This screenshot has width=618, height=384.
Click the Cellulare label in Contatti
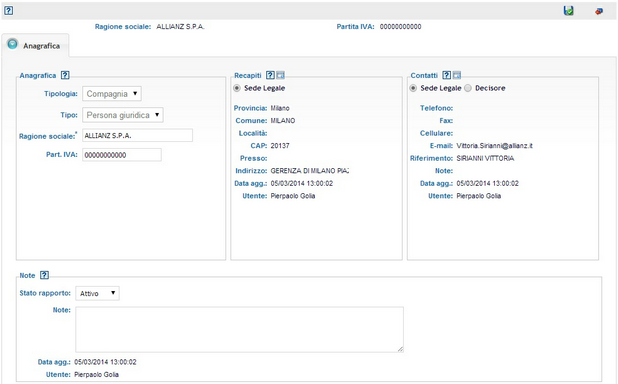click(x=436, y=133)
